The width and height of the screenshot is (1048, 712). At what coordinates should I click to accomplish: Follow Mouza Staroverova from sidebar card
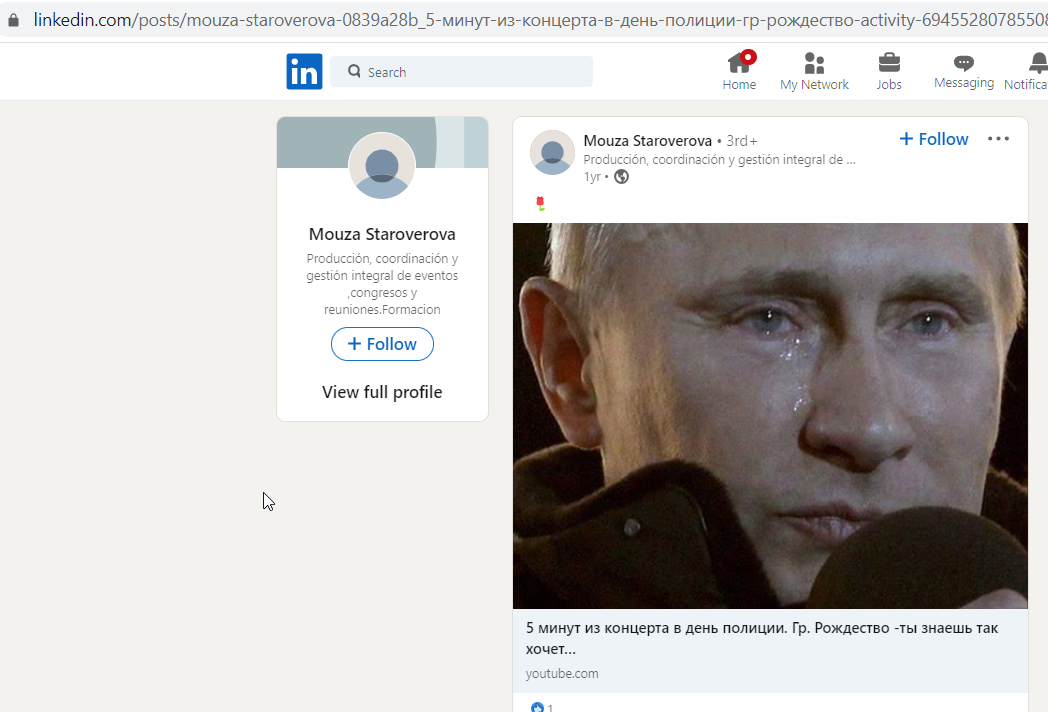(x=382, y=344)
